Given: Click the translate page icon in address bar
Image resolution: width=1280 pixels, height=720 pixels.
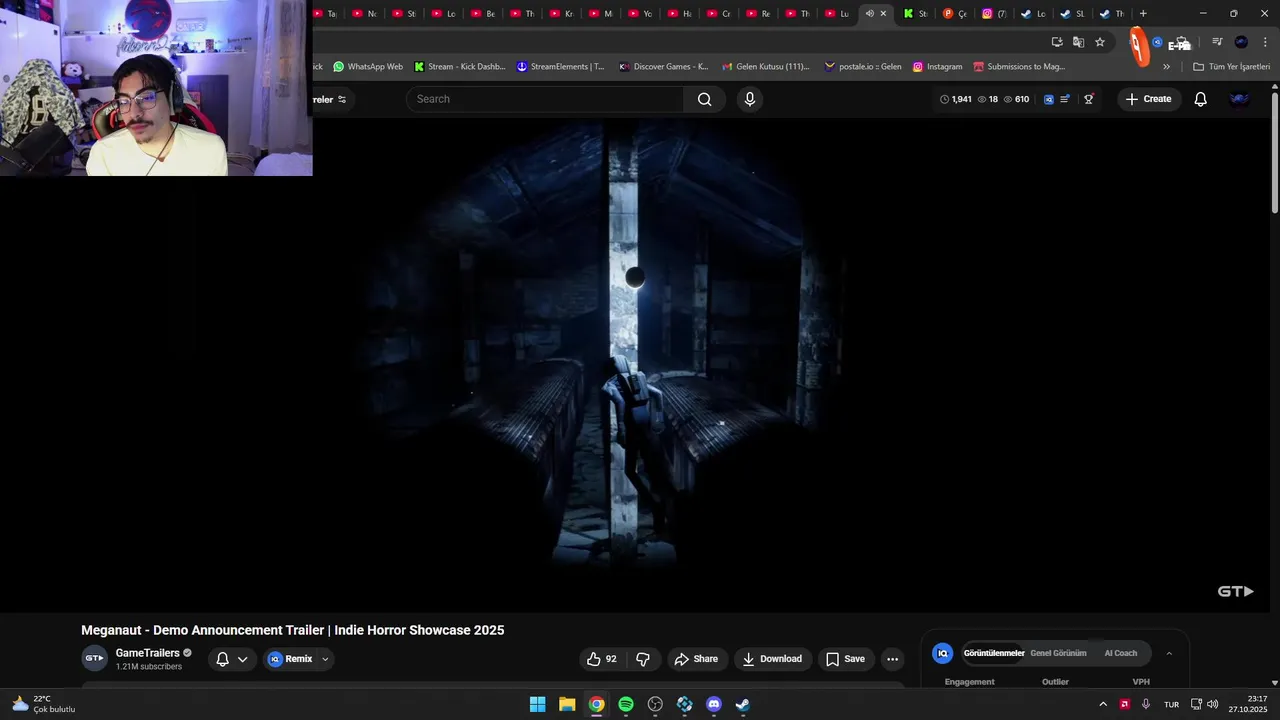Looking at the screenshot, I should pos(1078,42).
